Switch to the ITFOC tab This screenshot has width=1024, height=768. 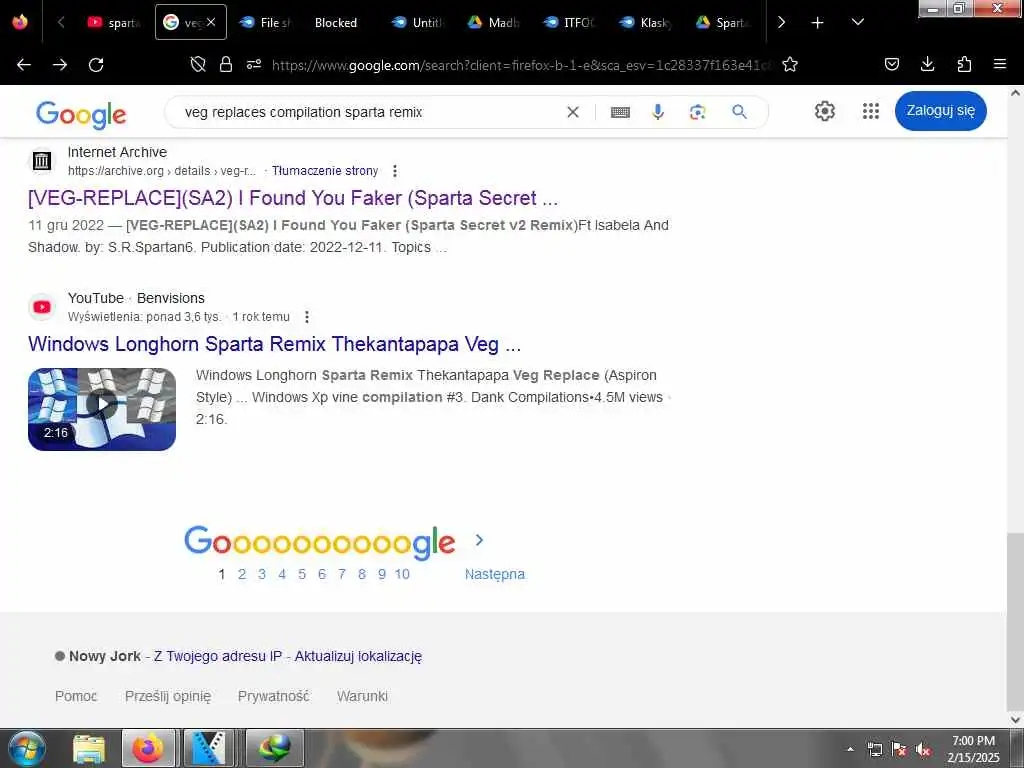tap(569, 23)
